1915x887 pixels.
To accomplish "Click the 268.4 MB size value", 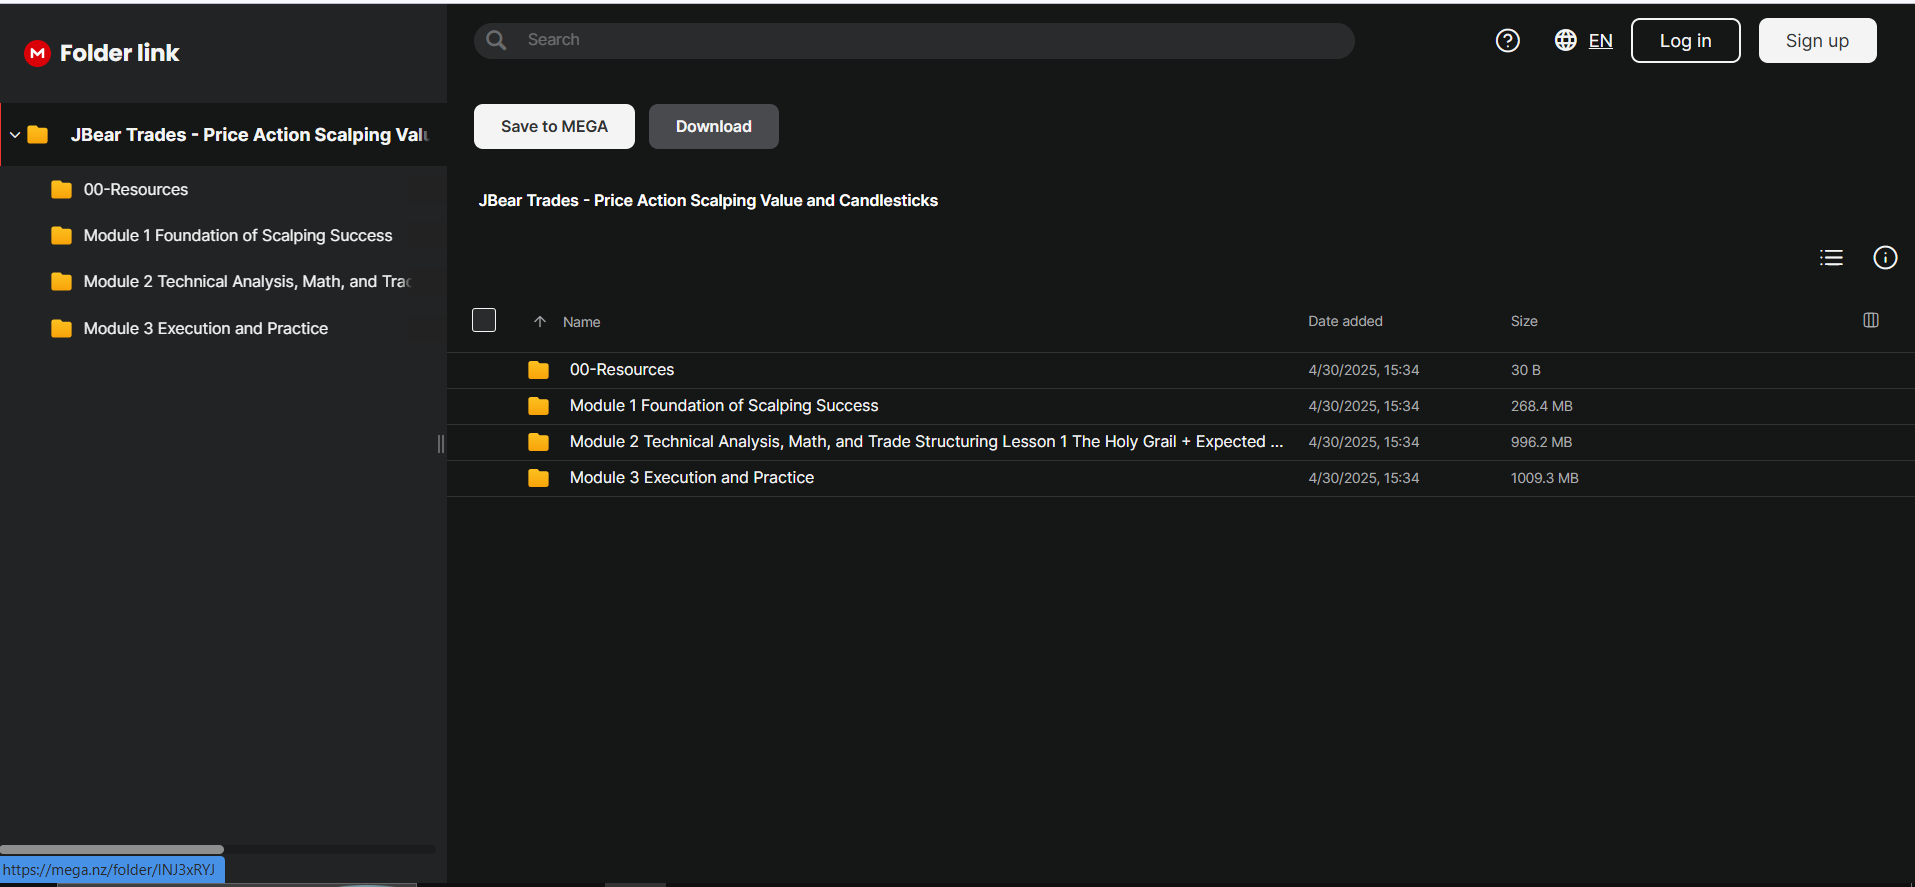I will click(1542, 406).
